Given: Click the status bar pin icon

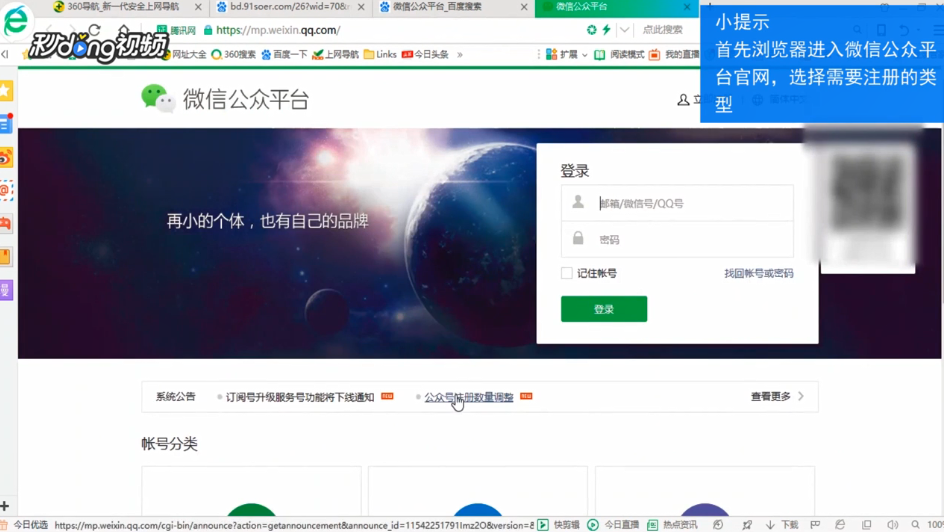Looking at the screenshot, I should coord(747,525).
